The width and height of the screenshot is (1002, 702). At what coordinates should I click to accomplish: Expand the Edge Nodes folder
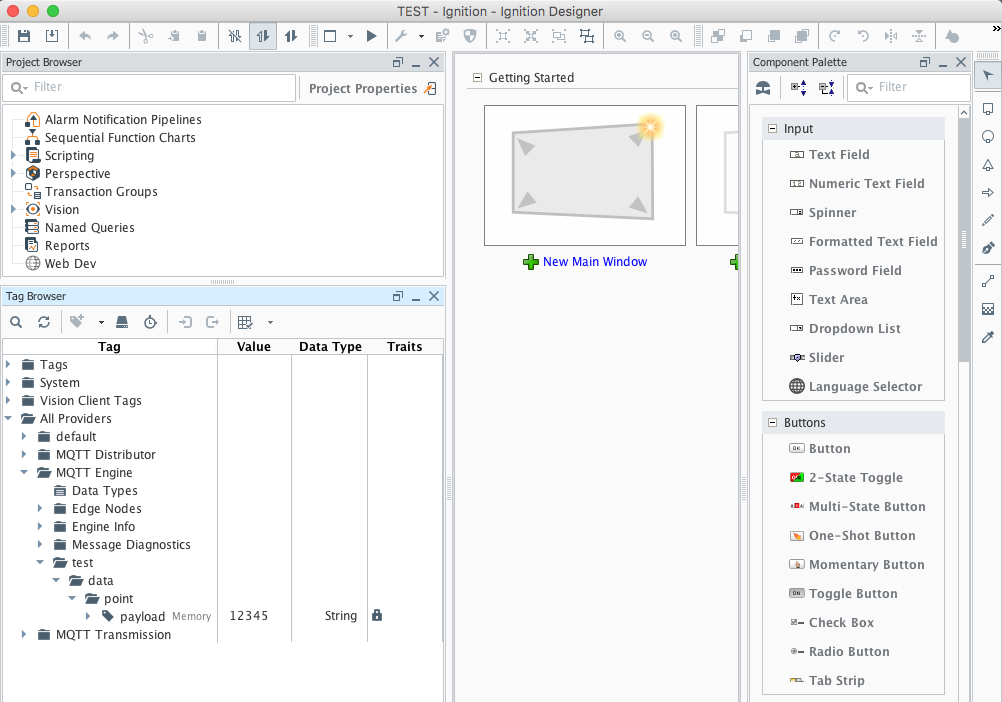40,508
